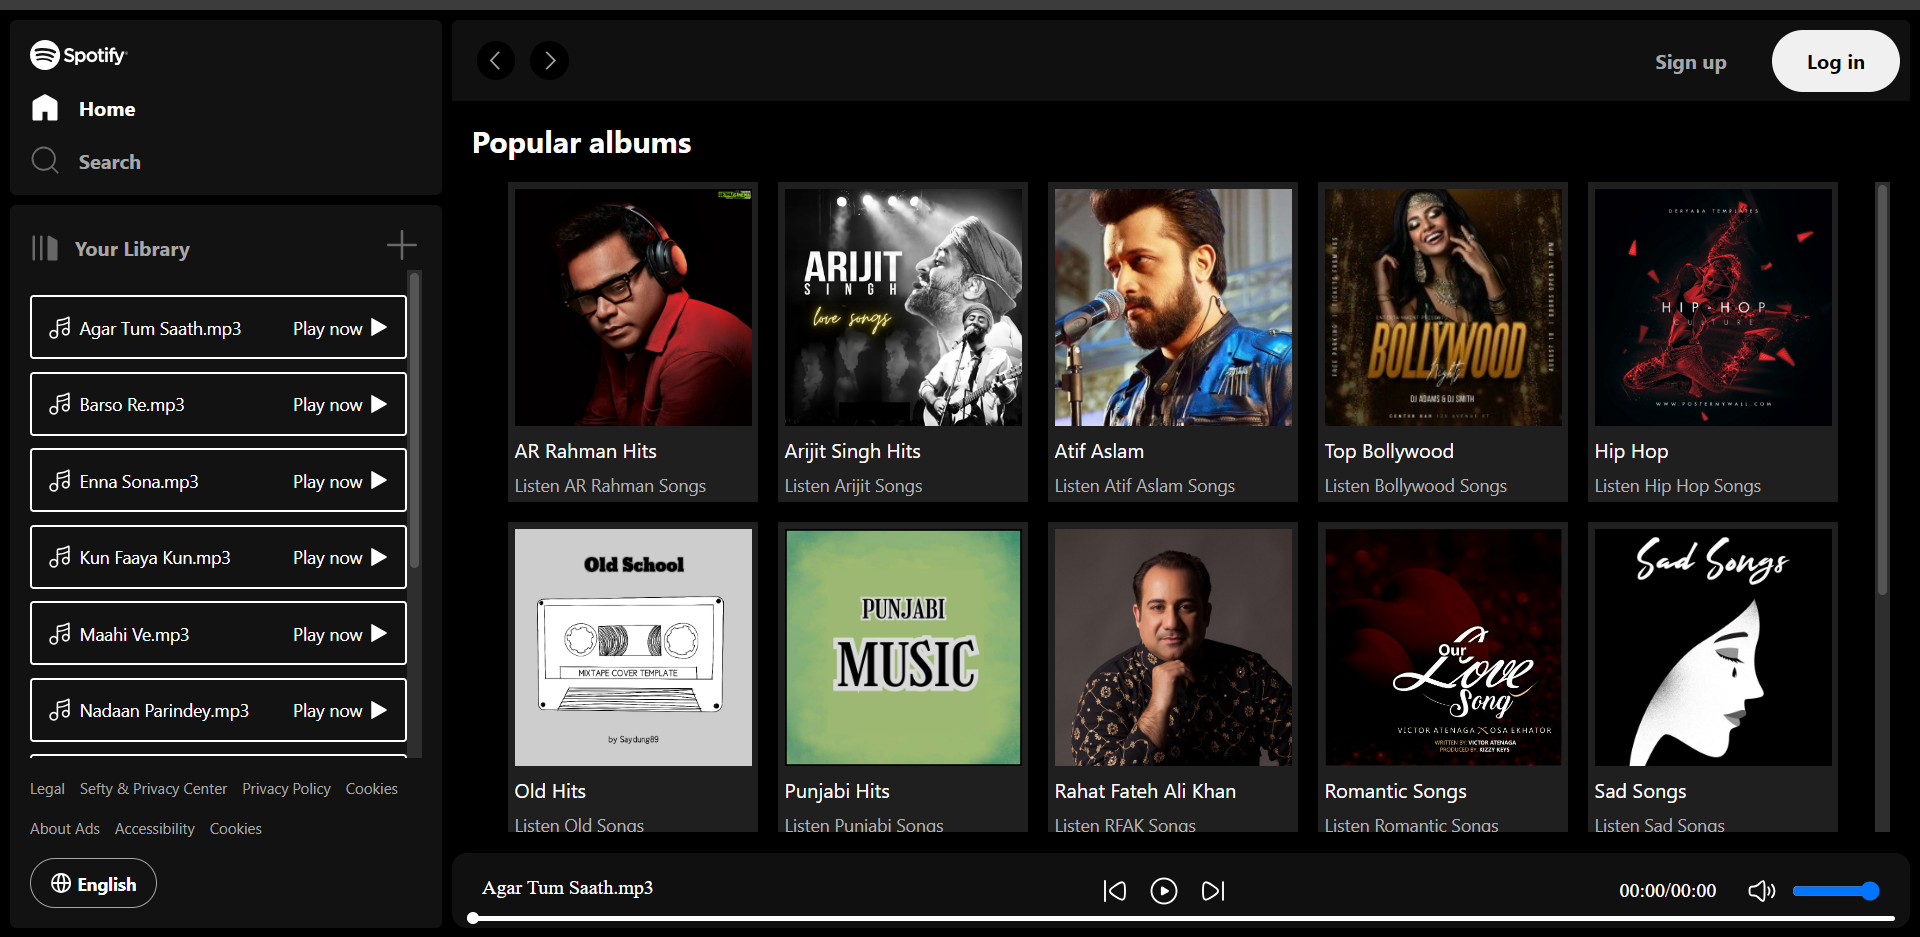This screenshot has width=1920, height=937.
Task: Open the Atif Aslam album cover
Action: pyautogui.click(x=1173, y=307)
